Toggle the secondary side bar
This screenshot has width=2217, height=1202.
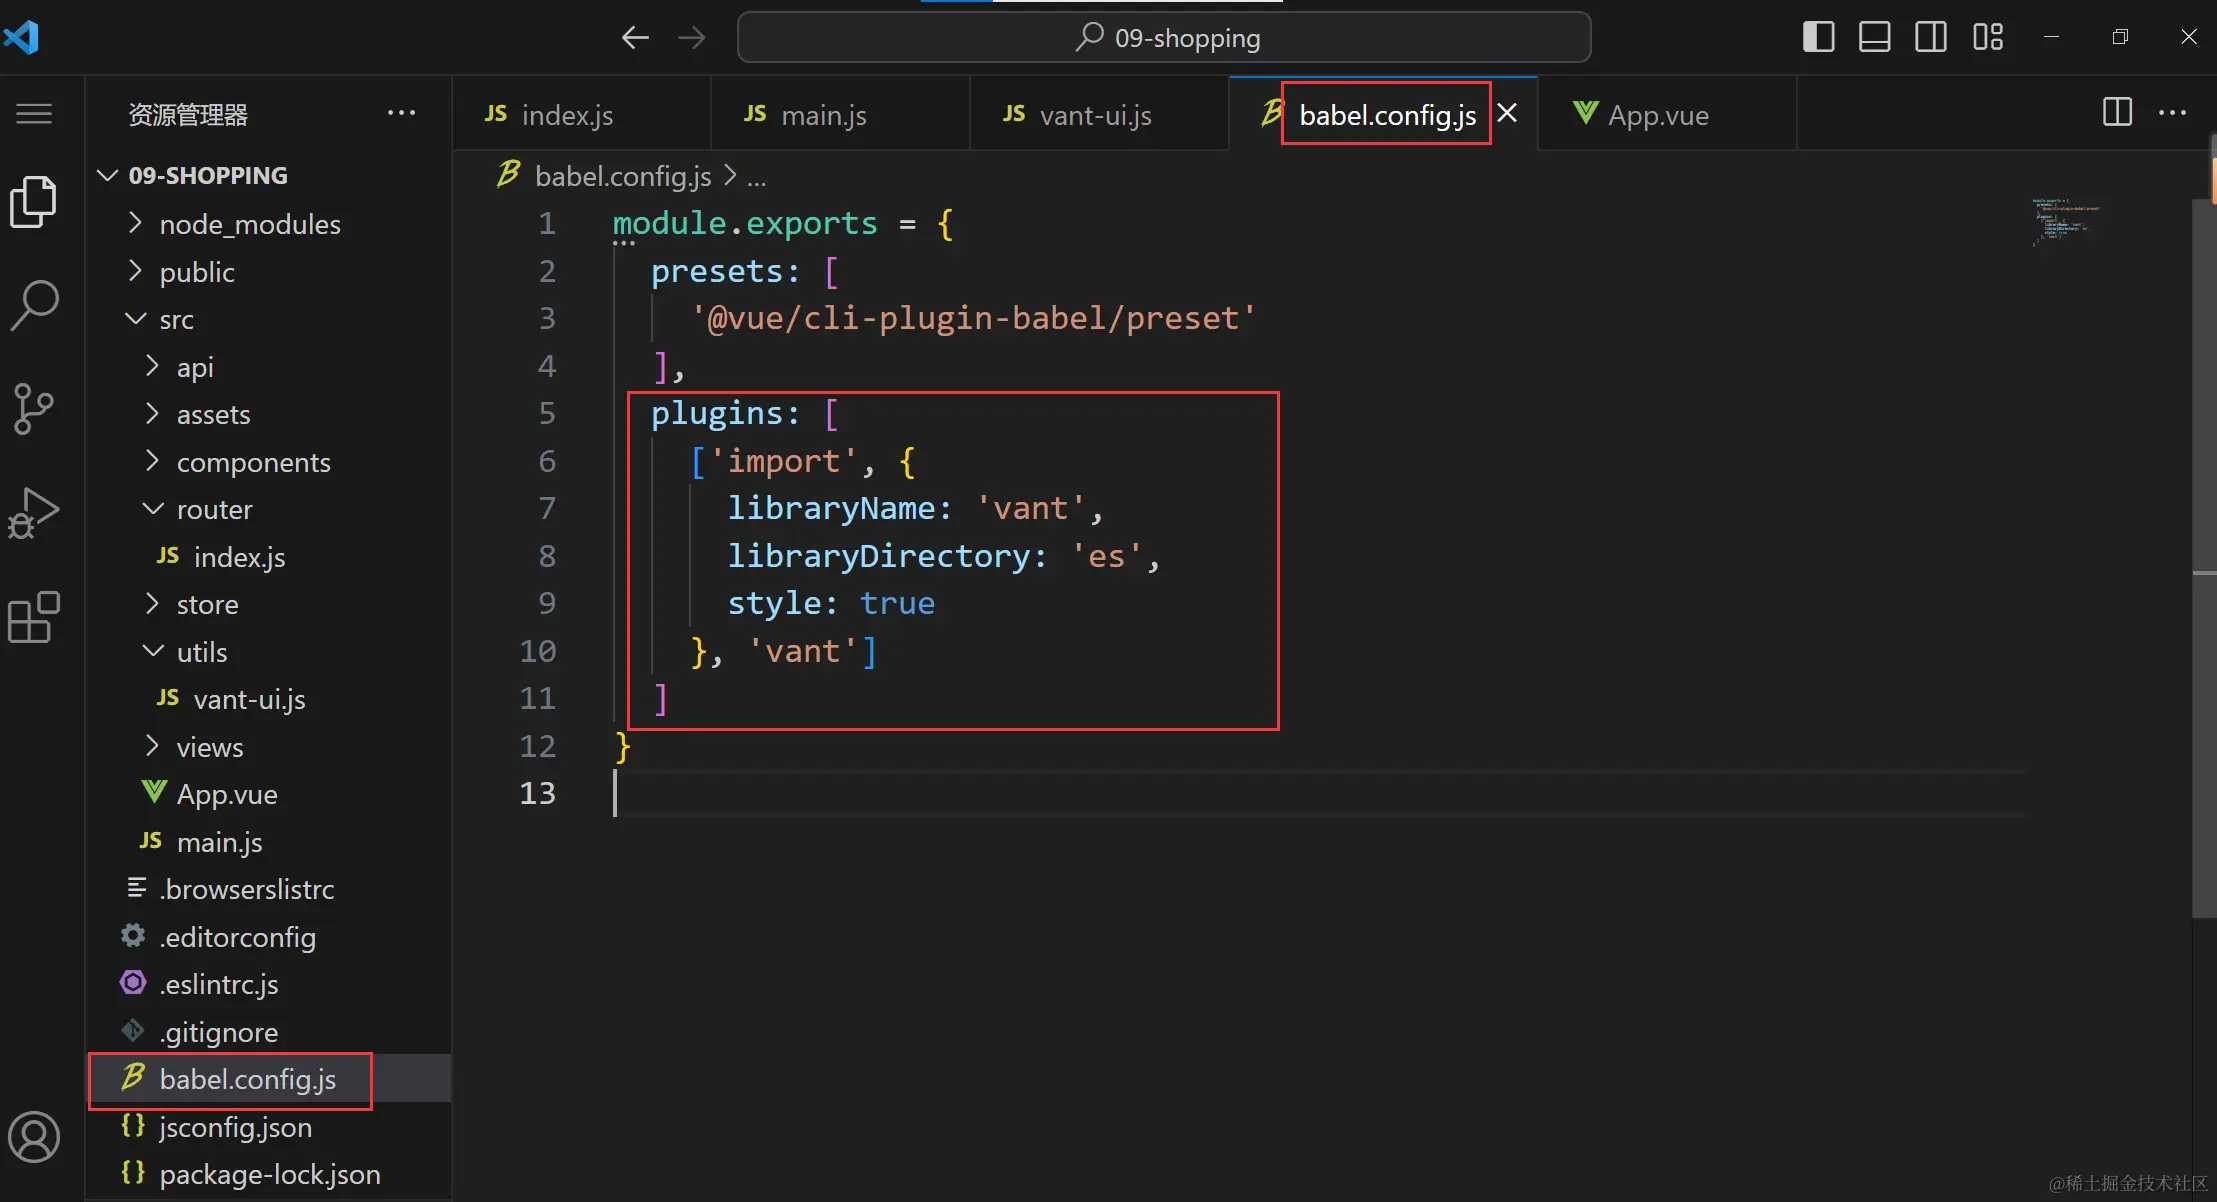coord(1930,37)
